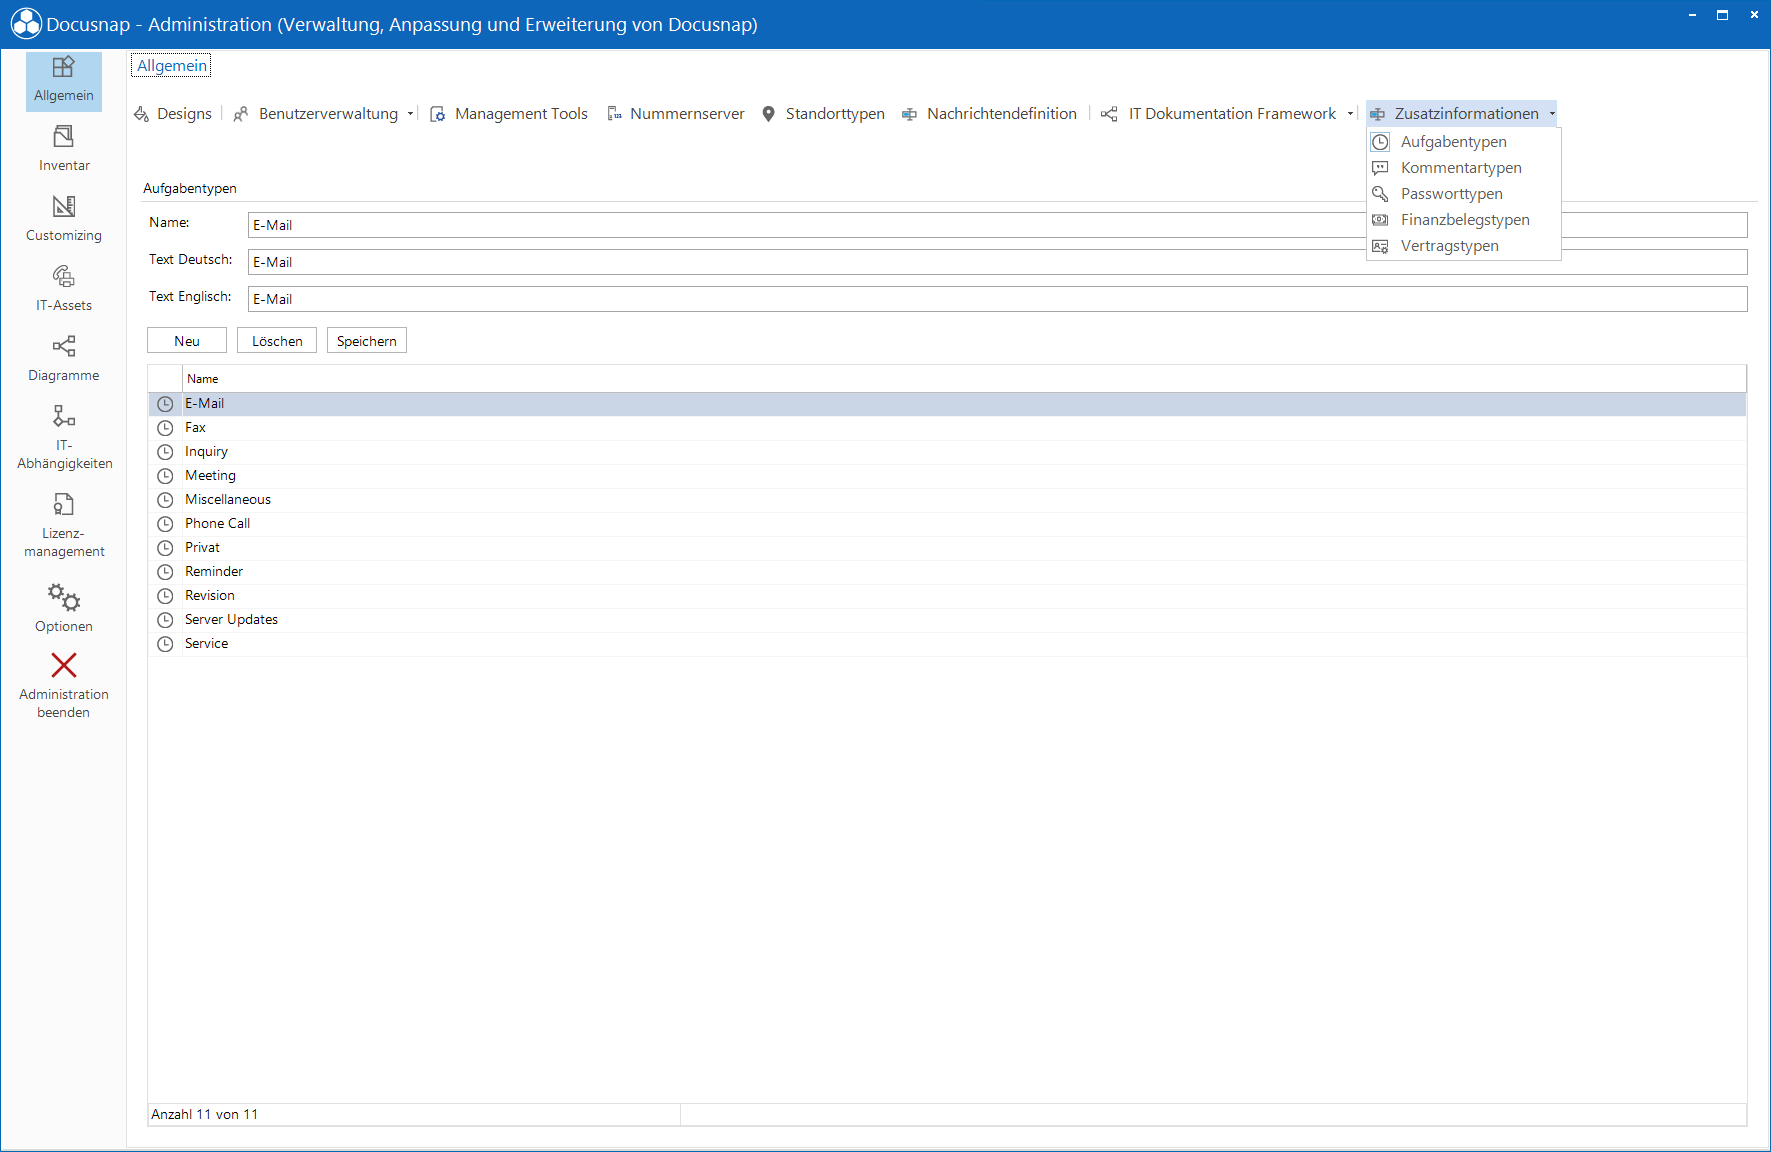The height and width of the screenshot is (1152, 1771).
Task: Click the Speichern button
Action: pyautogui.click(x=367, y=341)
